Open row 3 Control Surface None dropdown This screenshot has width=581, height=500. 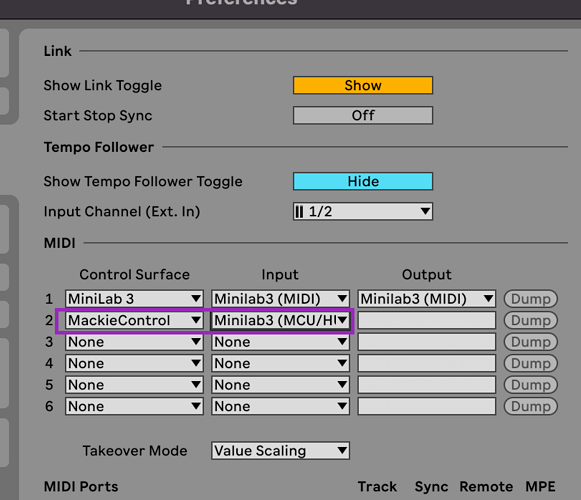tap(134, 342)
